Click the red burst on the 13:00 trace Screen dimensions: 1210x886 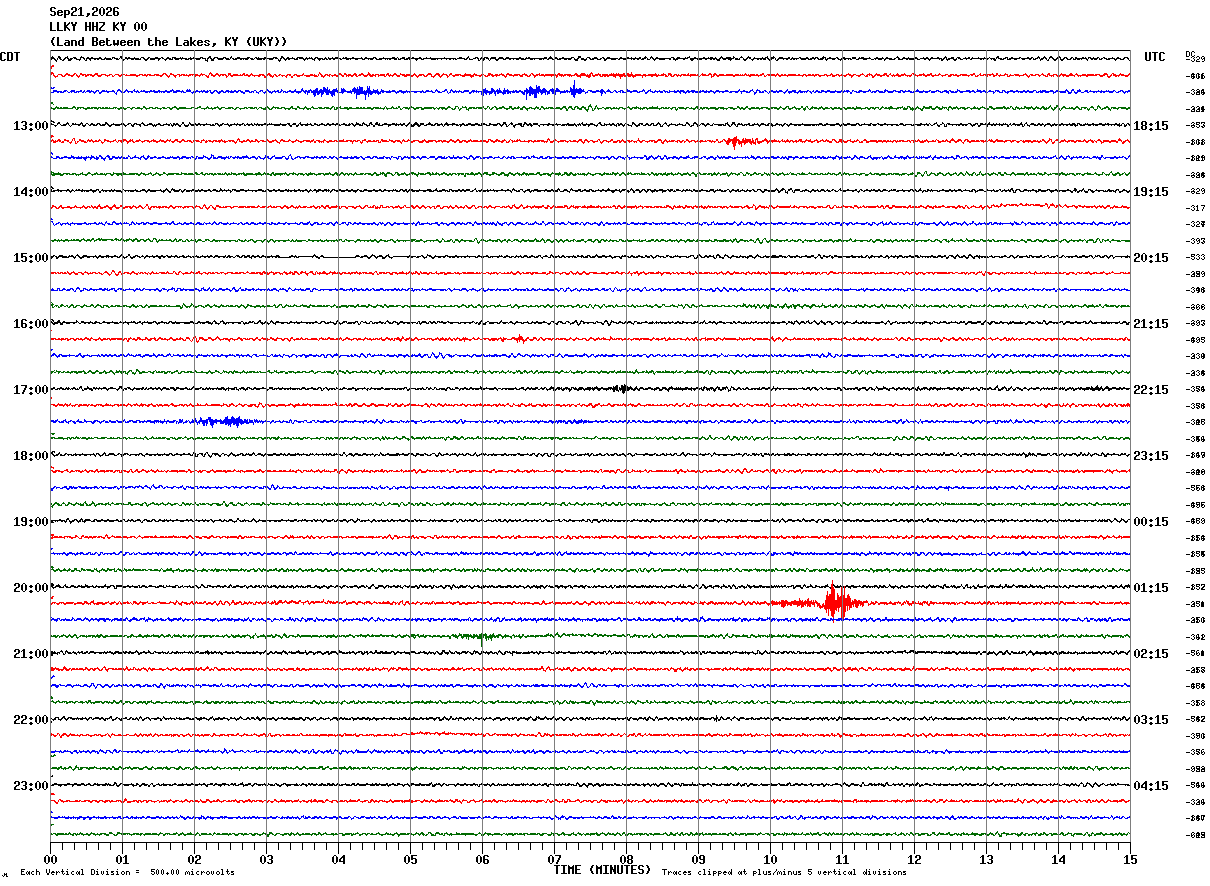click(743, 142)
